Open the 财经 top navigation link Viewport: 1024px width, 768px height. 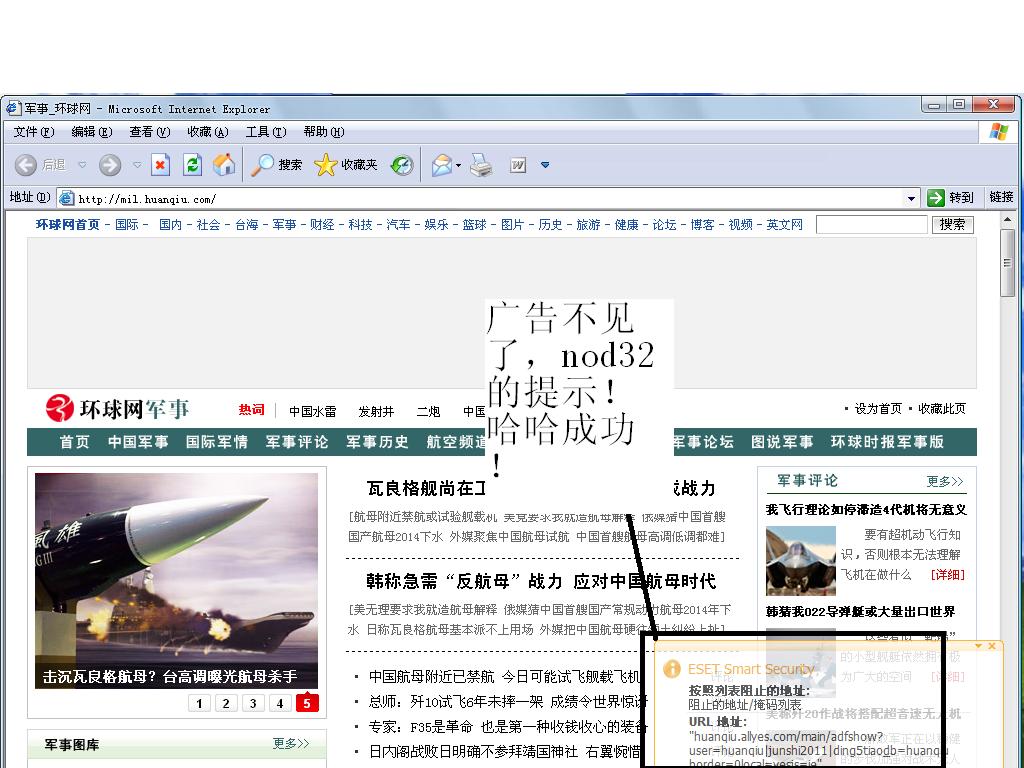pyautogui.click(x=322, y=225)
